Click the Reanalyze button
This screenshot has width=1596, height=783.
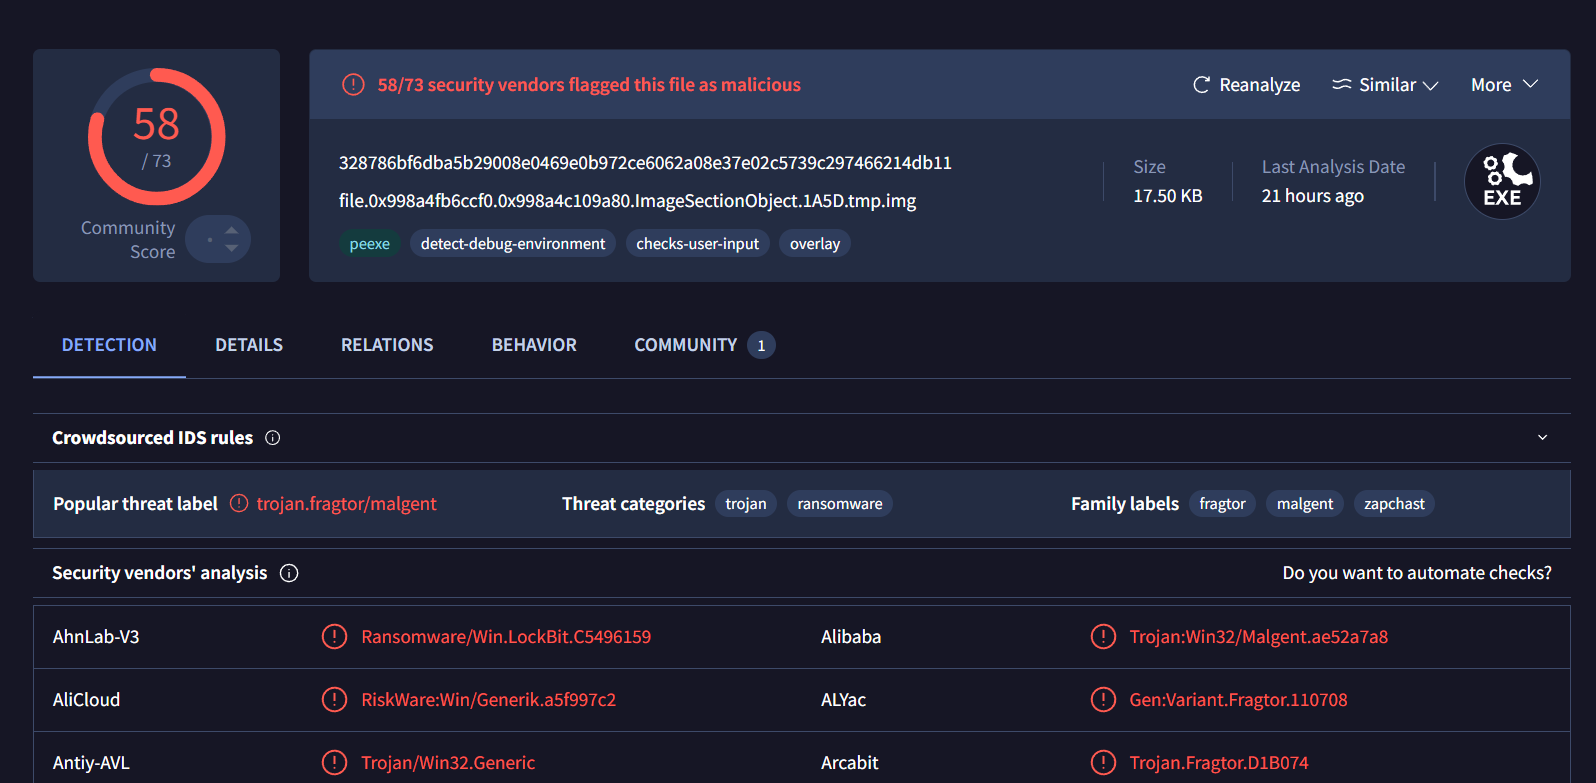[1246, 85]
